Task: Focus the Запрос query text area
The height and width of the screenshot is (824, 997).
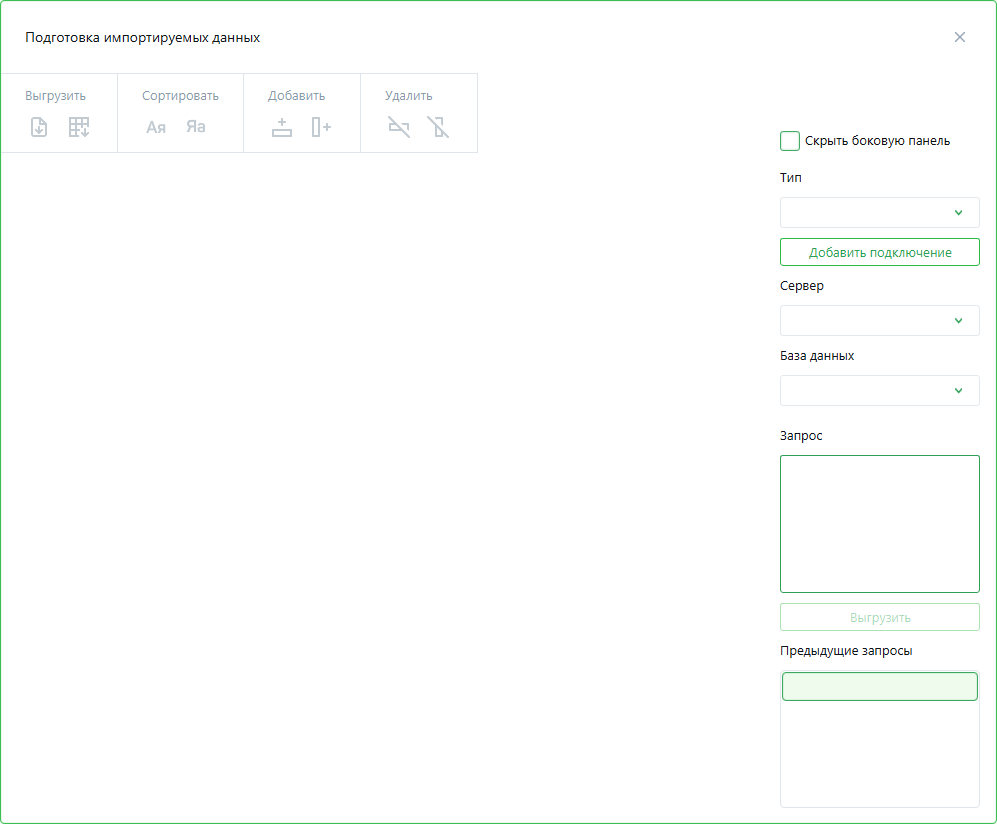Action: pos(879,524)
